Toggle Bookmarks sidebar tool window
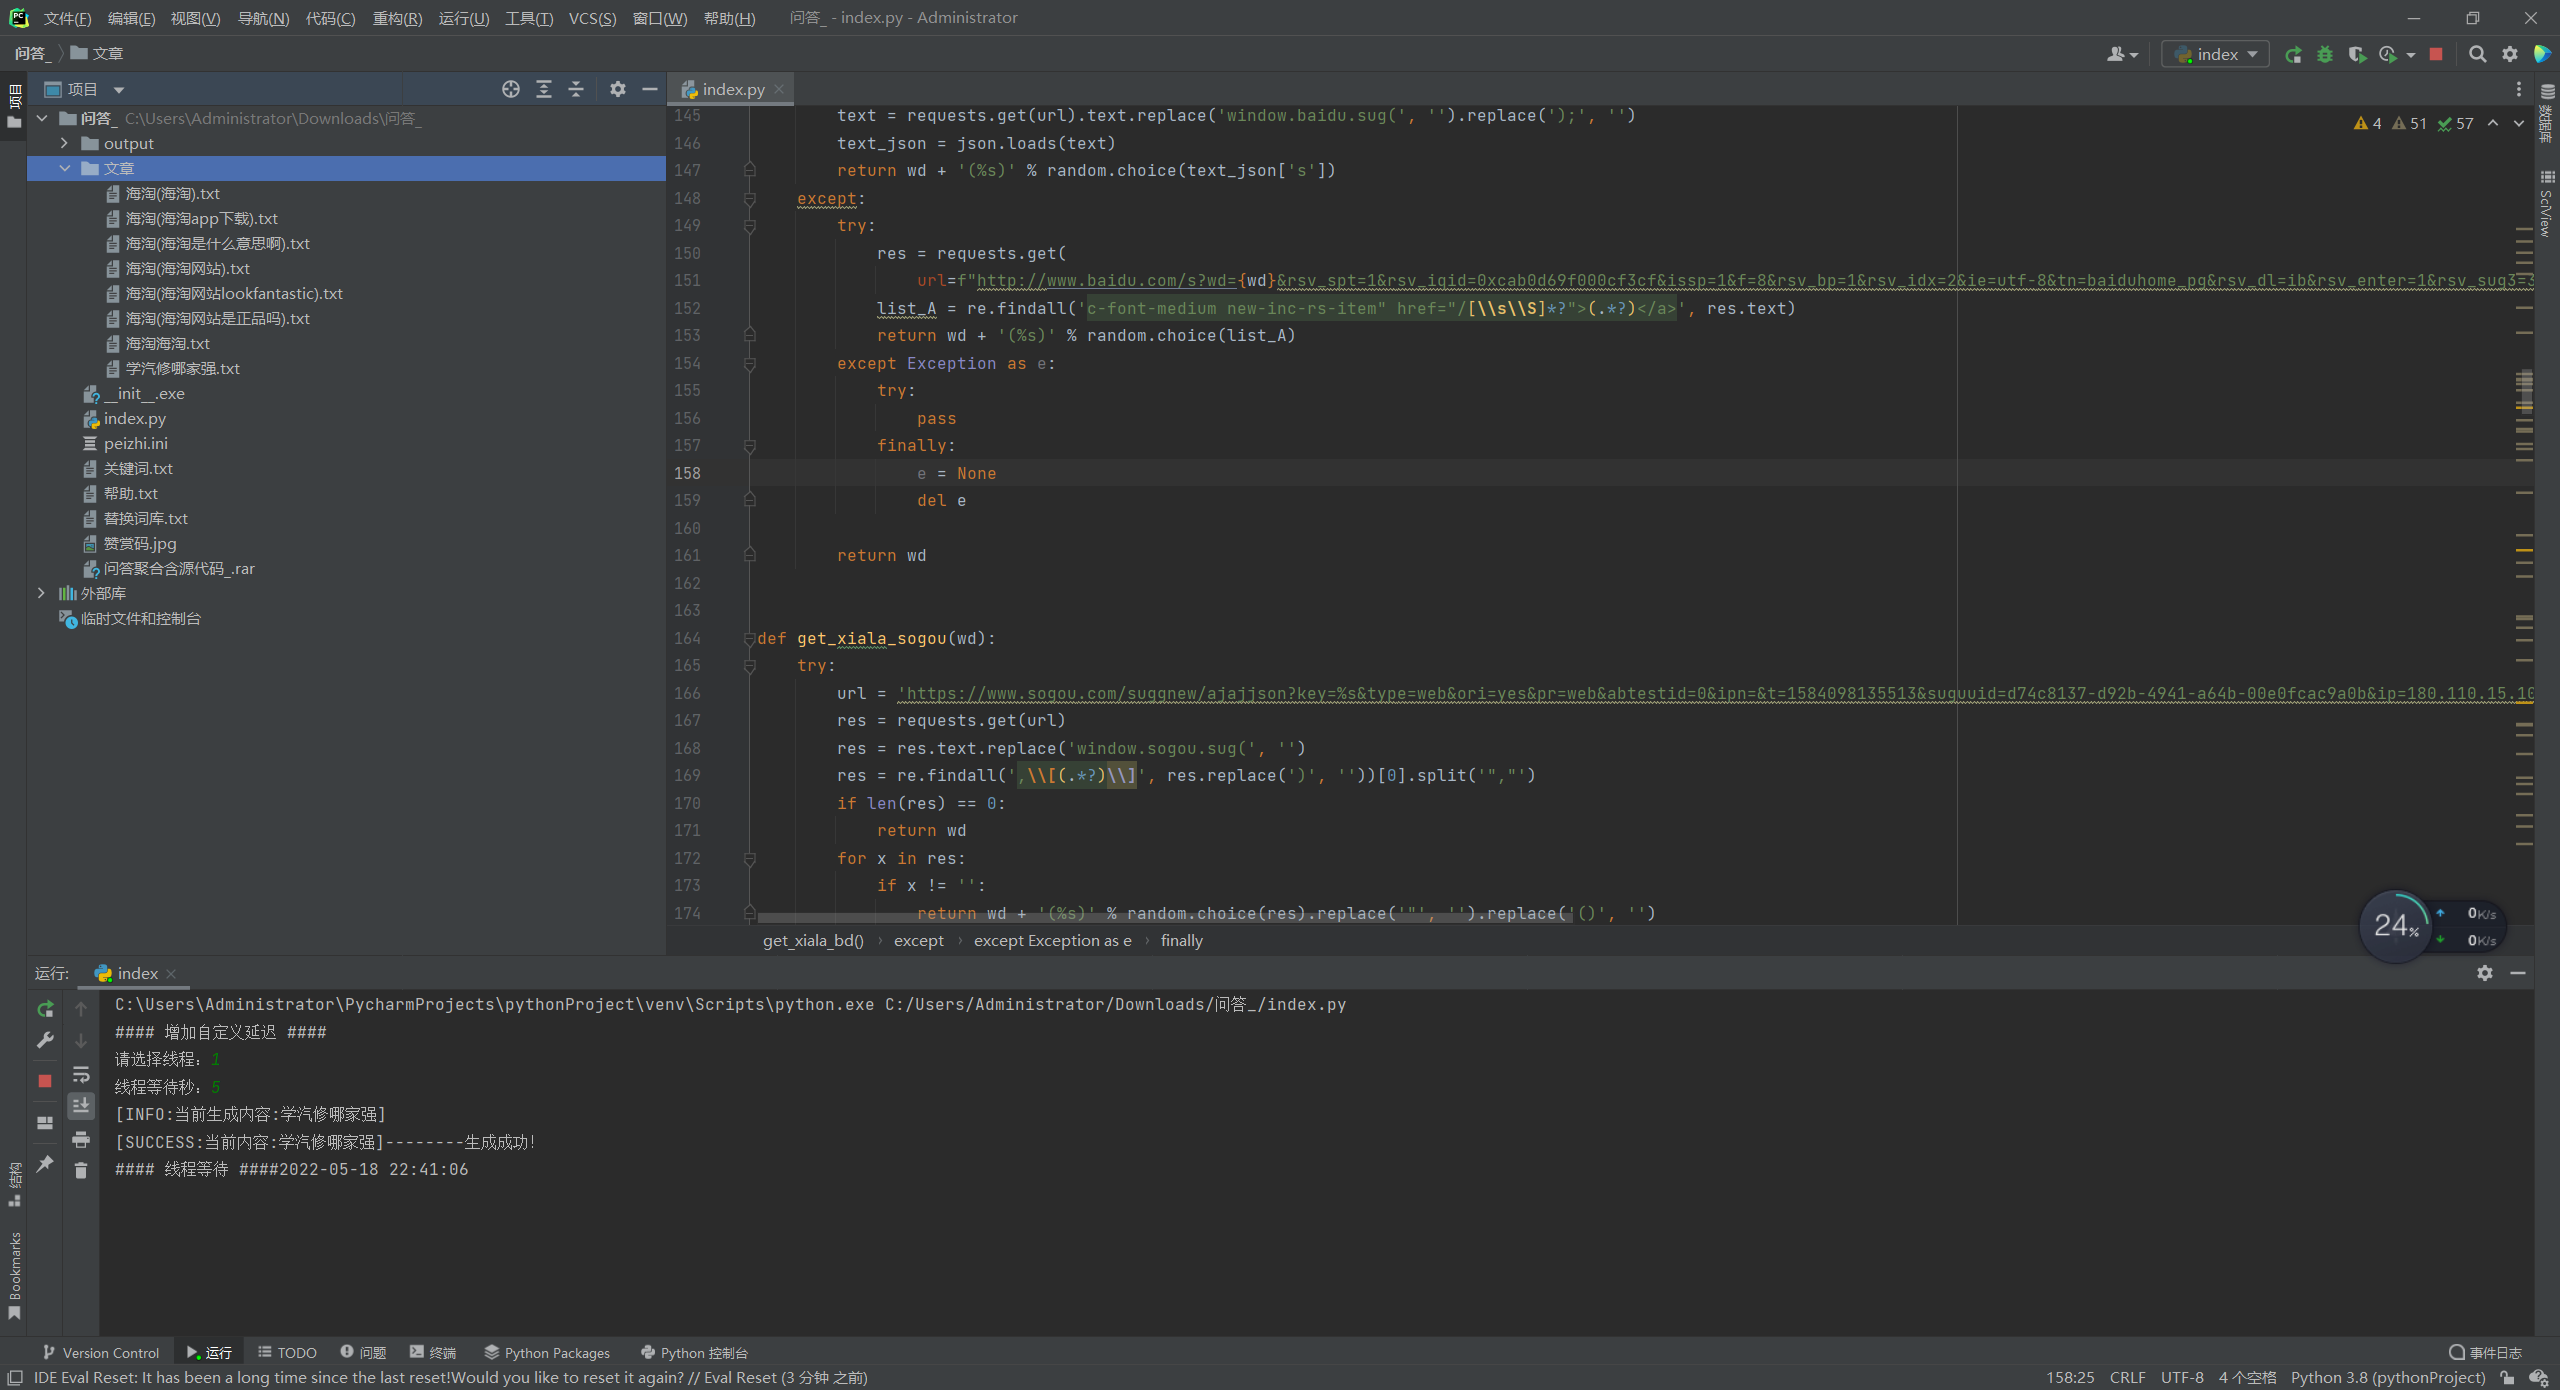This screenshot has height=1390, width=2560. point(14,1275)
